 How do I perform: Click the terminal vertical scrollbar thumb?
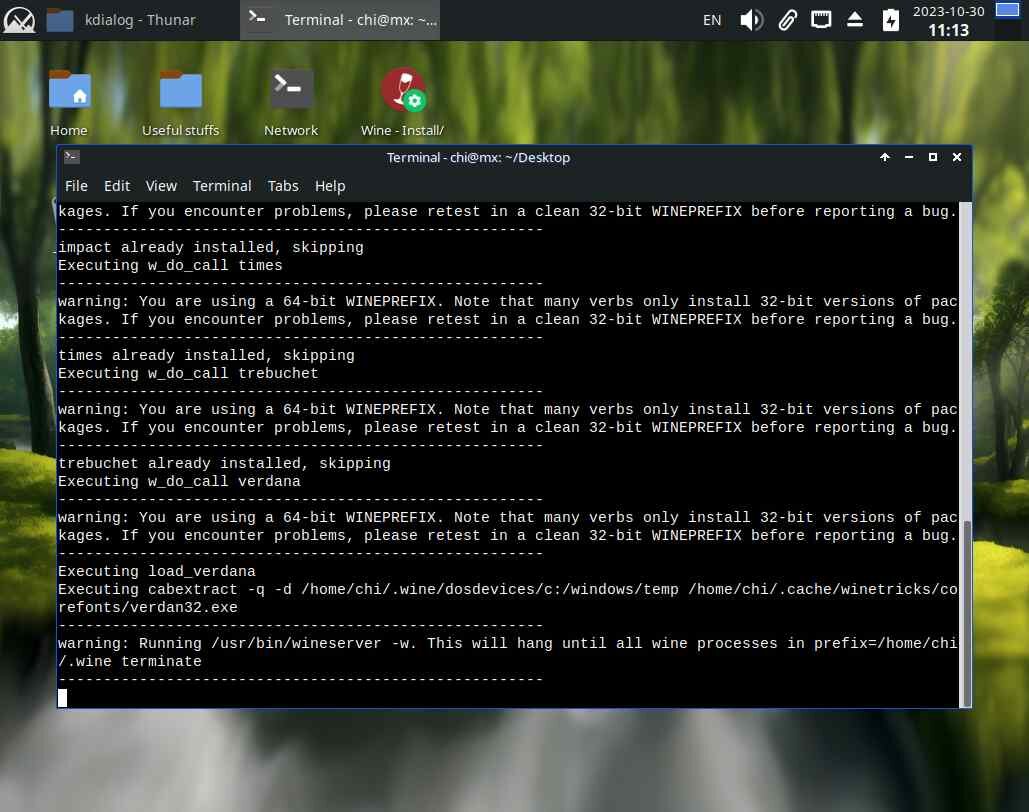966,612
